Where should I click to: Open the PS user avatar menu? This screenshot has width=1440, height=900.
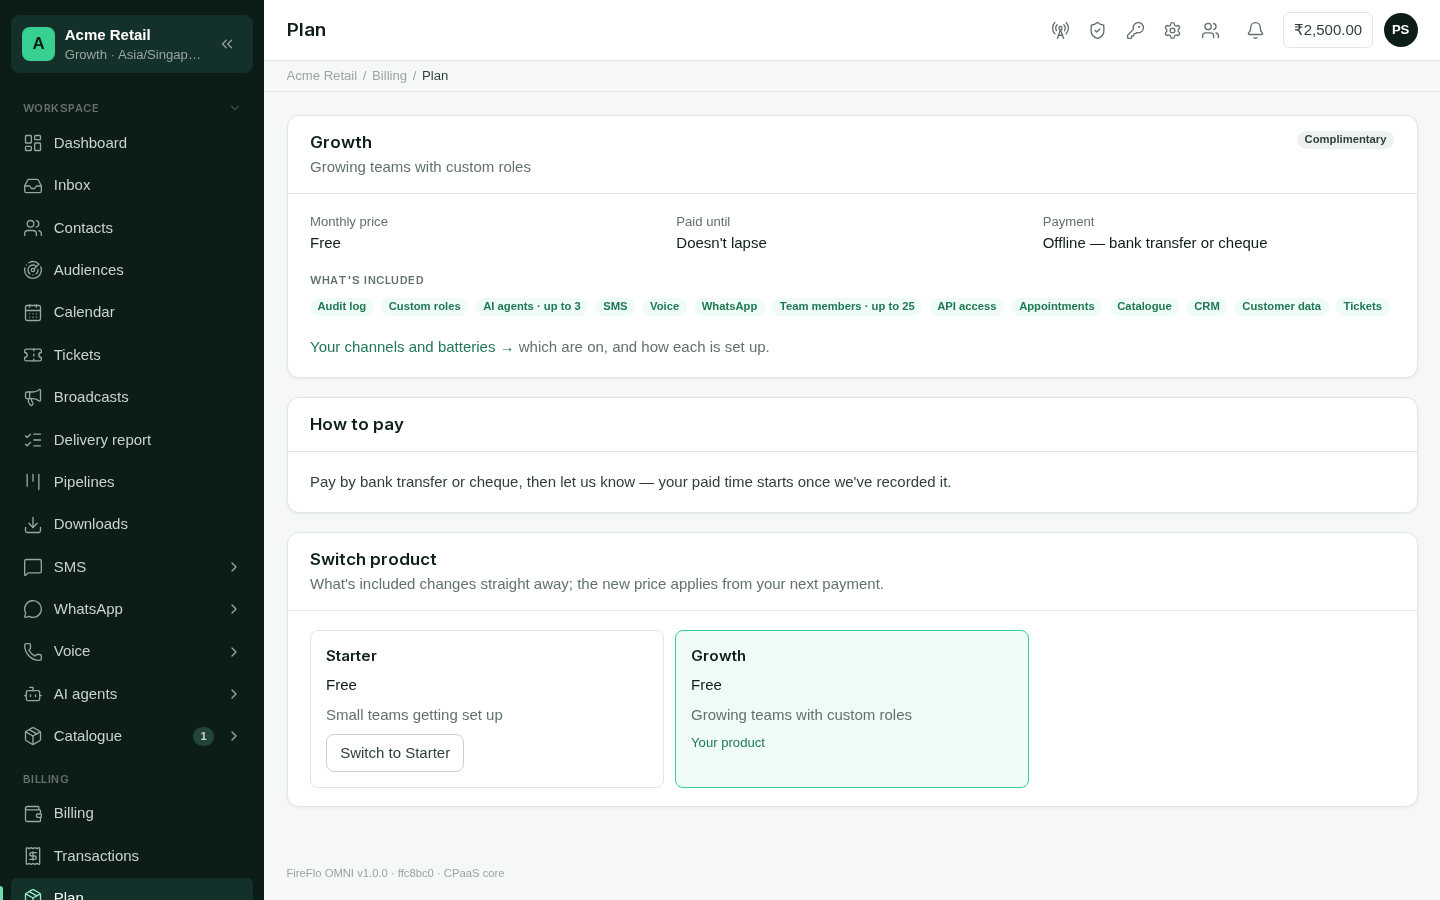point(1400,30)
